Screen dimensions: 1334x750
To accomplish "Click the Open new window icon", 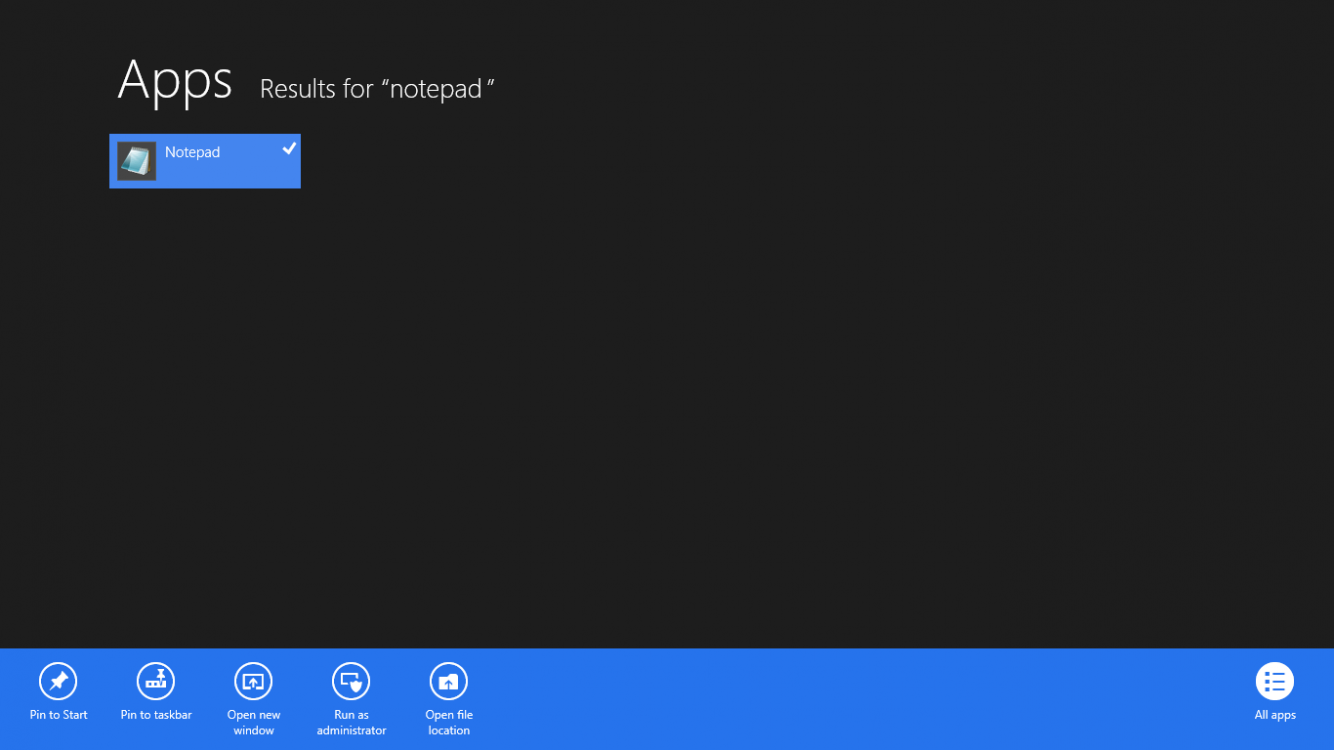I will pyautogui.click(x=253, y=681).
